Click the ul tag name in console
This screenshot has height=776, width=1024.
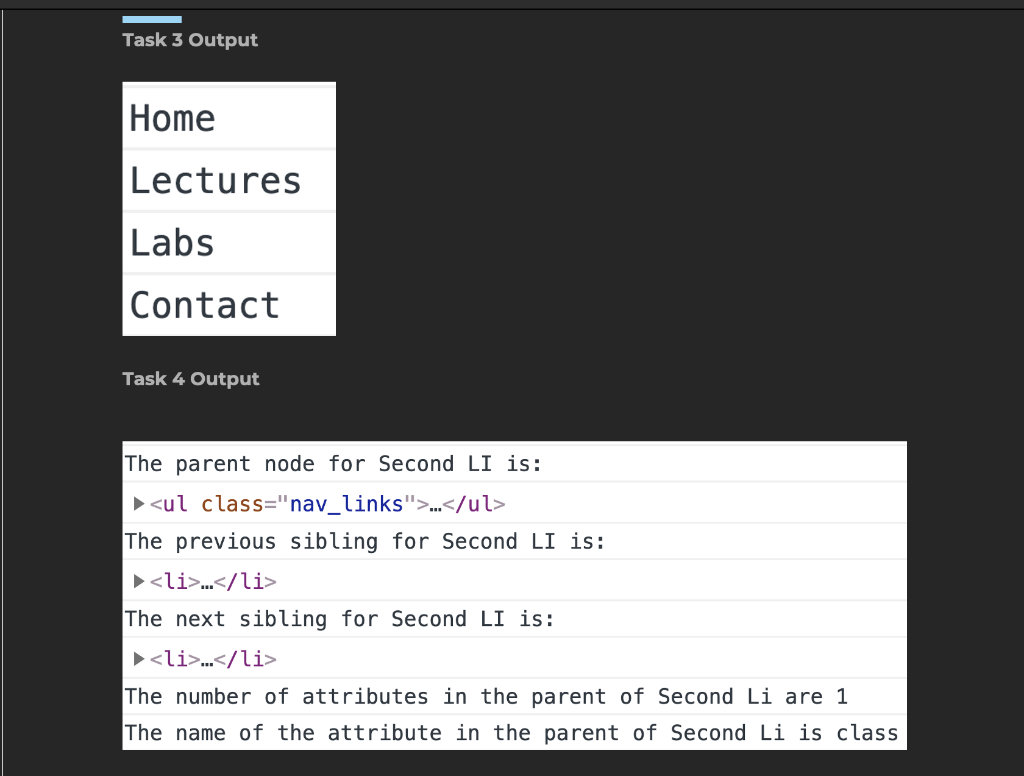coord(175,504)
